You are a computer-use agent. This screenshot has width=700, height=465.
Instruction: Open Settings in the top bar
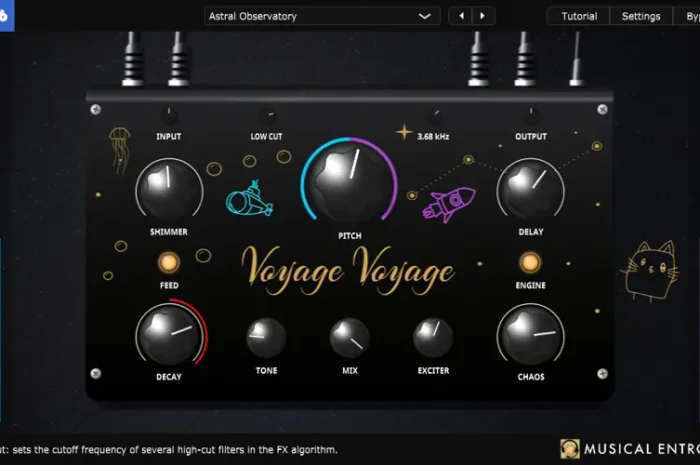click(641, 17)
